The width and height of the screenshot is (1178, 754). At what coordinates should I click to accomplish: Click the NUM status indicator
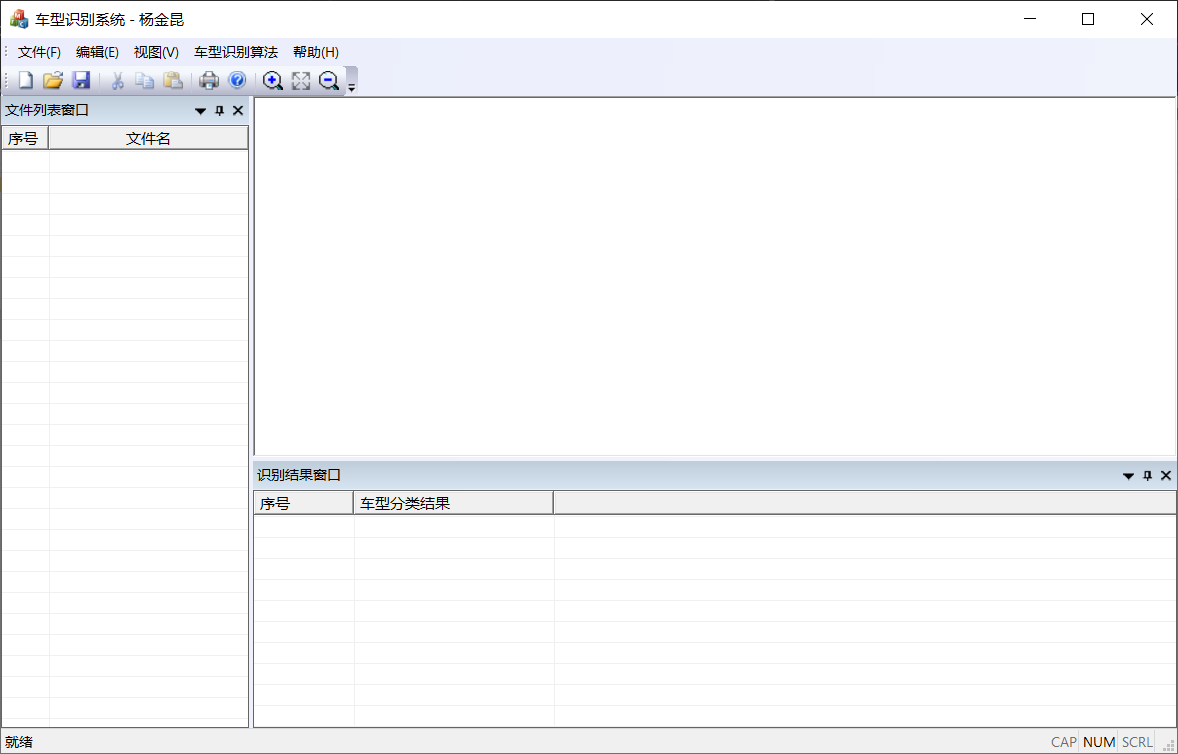[1099, 743]
